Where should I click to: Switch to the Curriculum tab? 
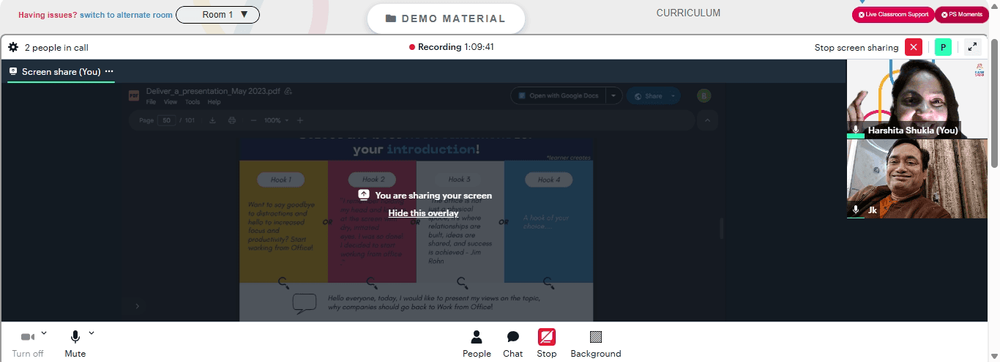(x=688, y=13)
